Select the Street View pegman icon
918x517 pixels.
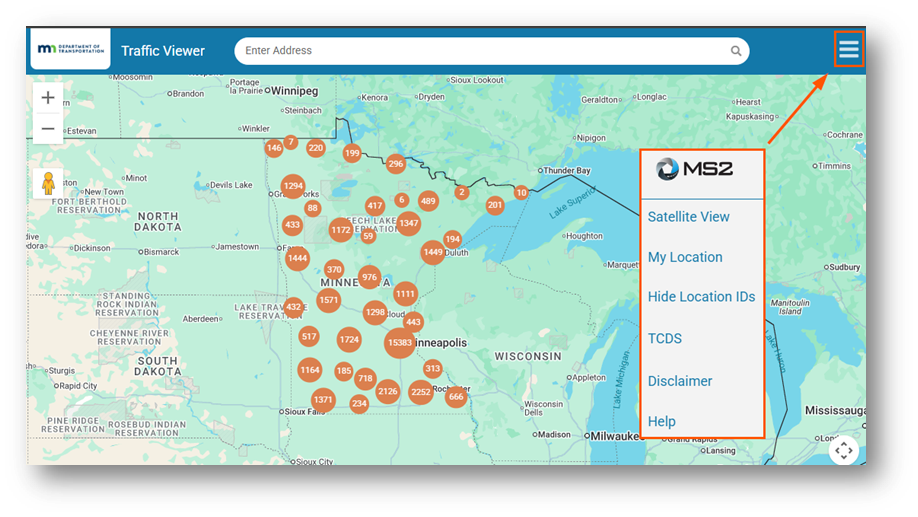click(x=48, y=184)
